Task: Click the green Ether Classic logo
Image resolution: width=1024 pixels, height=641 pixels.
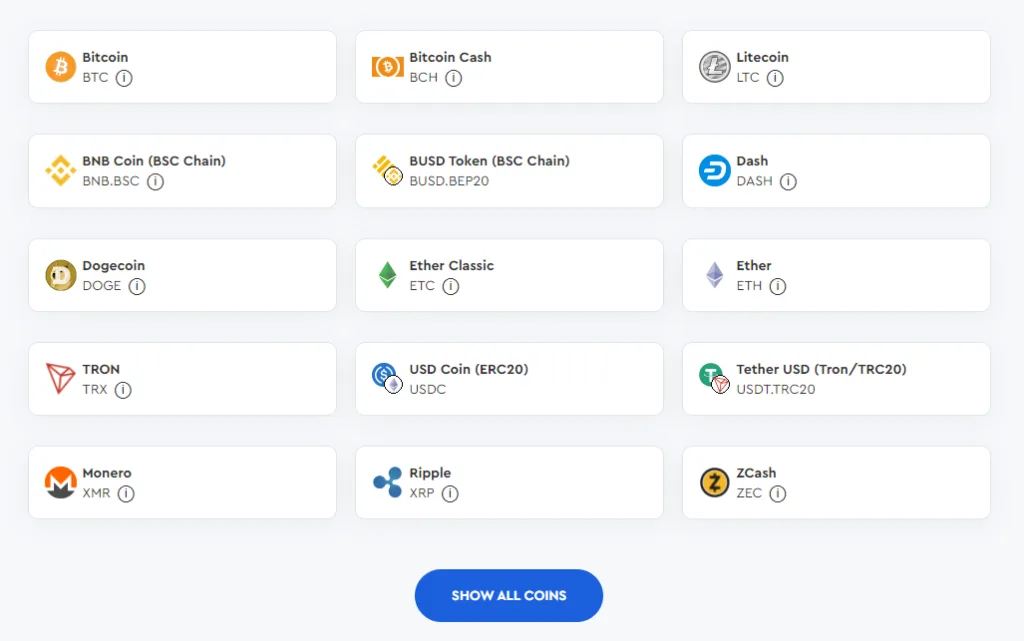Action: tap(388, 275)
